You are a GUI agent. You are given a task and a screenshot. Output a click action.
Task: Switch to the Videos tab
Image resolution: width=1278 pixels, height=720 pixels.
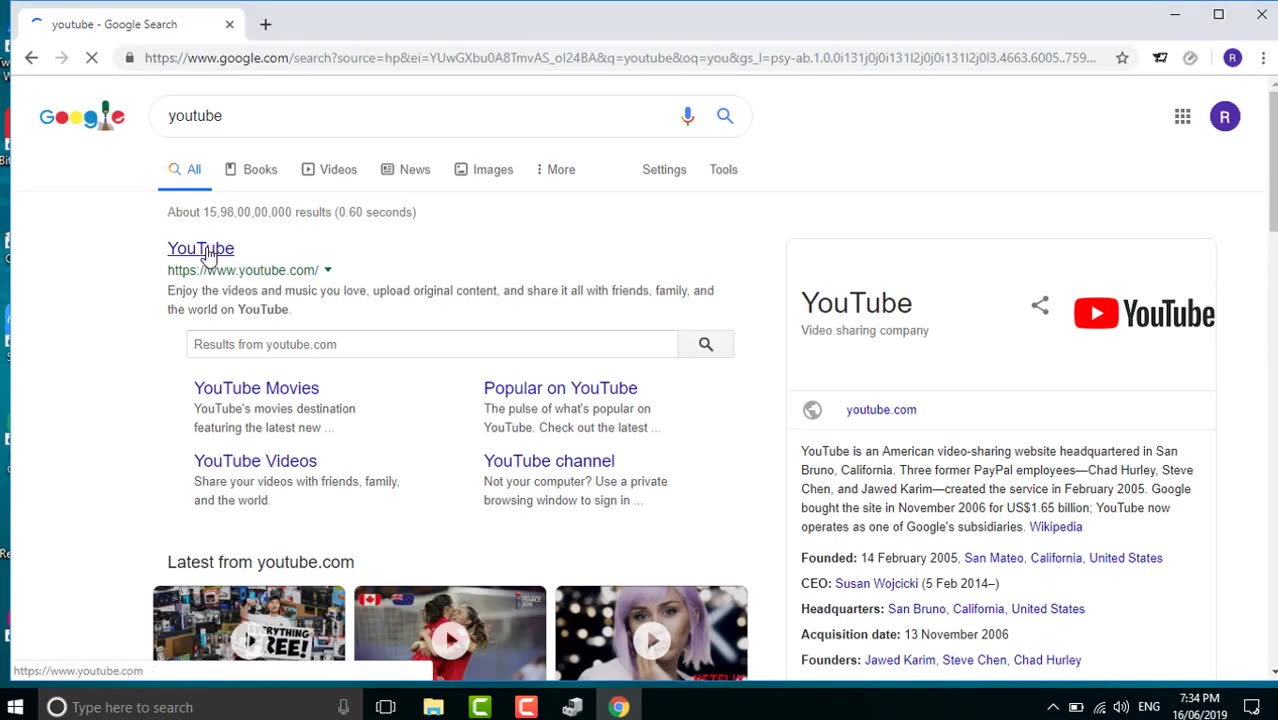pyautogui.click(x=329, y=170)
